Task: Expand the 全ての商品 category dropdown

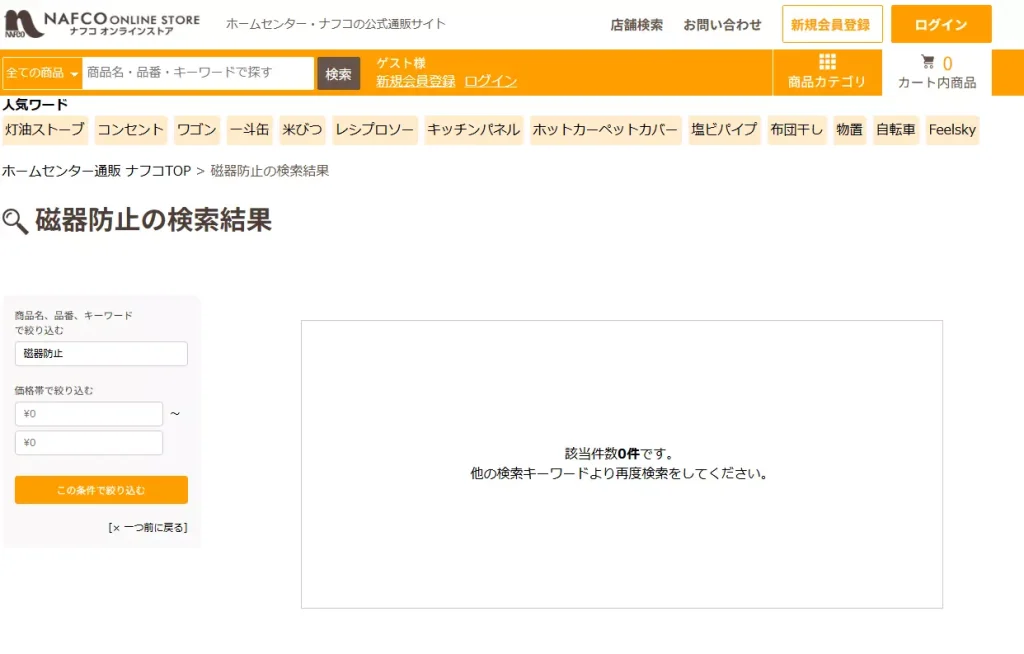Action: pyautogui.click(x=42, y=73)
